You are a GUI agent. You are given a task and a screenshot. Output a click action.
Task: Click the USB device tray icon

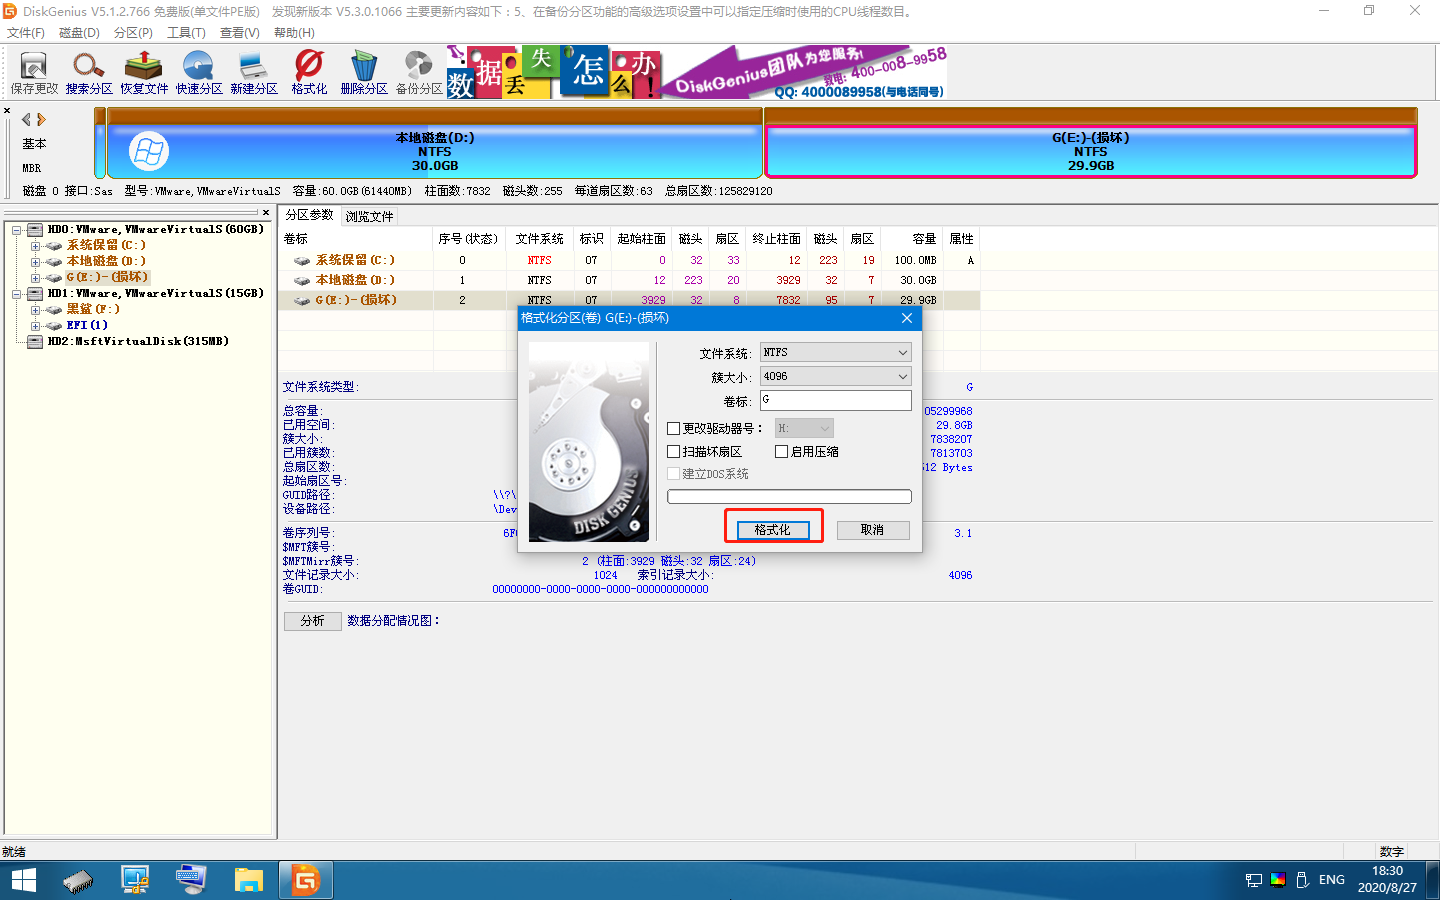(x=1302, y=880)
